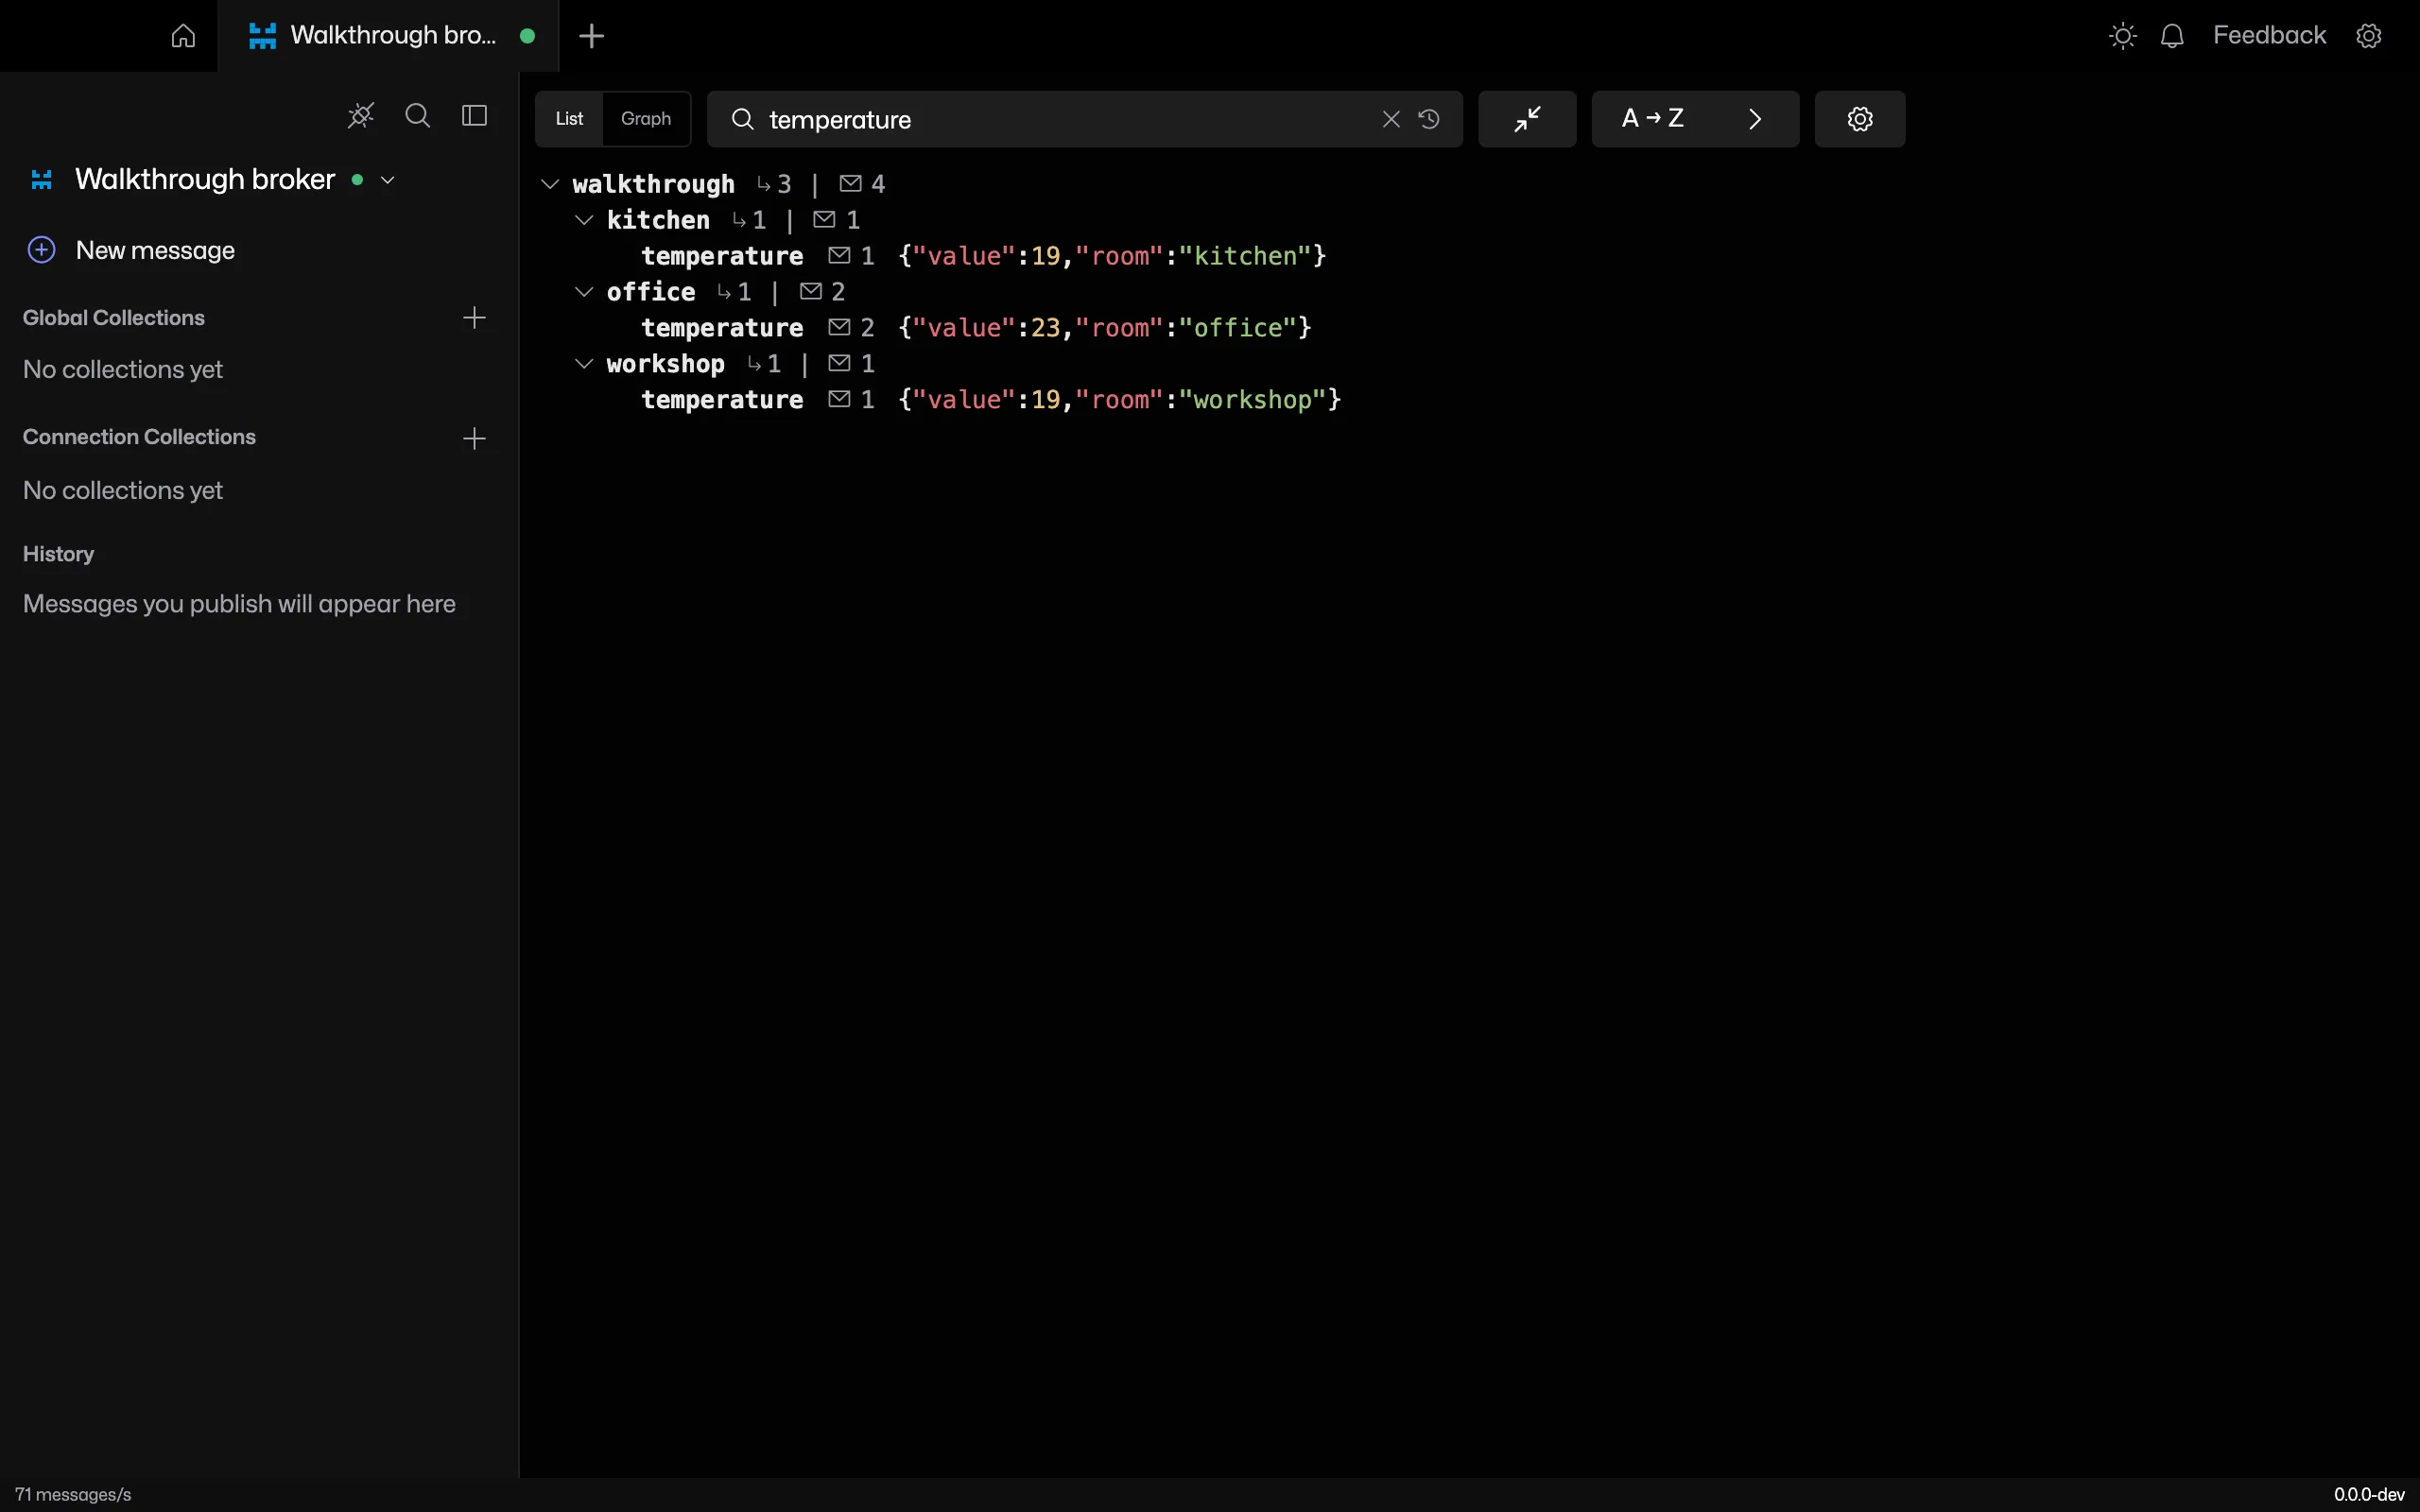The height and width of the screenshot is (1512, 2420).
Task: Add a Global Collection with the plus
Action: click(474, 318)
